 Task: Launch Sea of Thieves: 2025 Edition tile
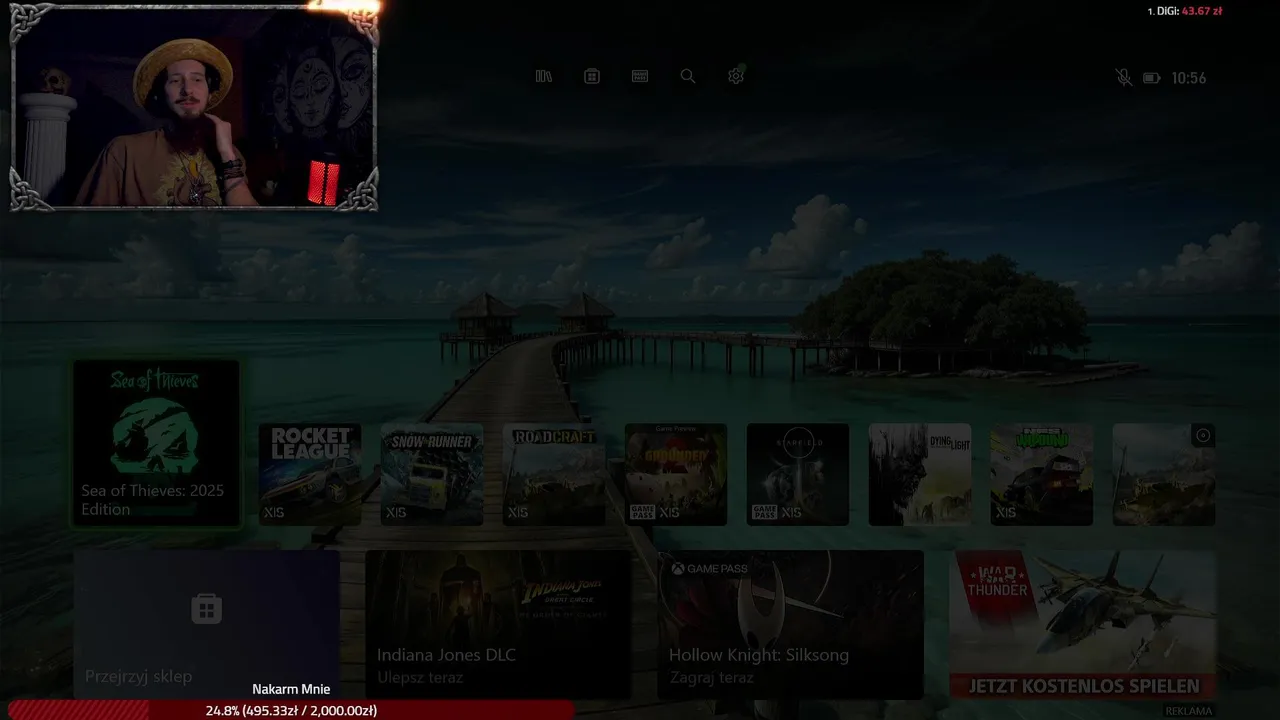pyautogui.click(x=156, y=444)
